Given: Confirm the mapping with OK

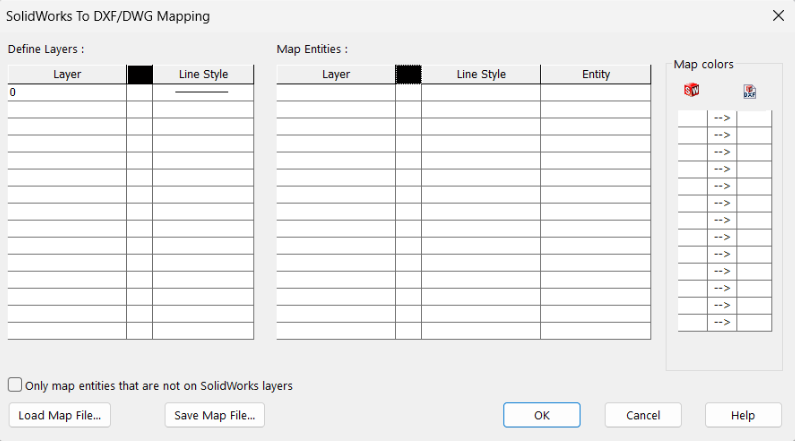Looking at the screenshot, I should [541, 415].
